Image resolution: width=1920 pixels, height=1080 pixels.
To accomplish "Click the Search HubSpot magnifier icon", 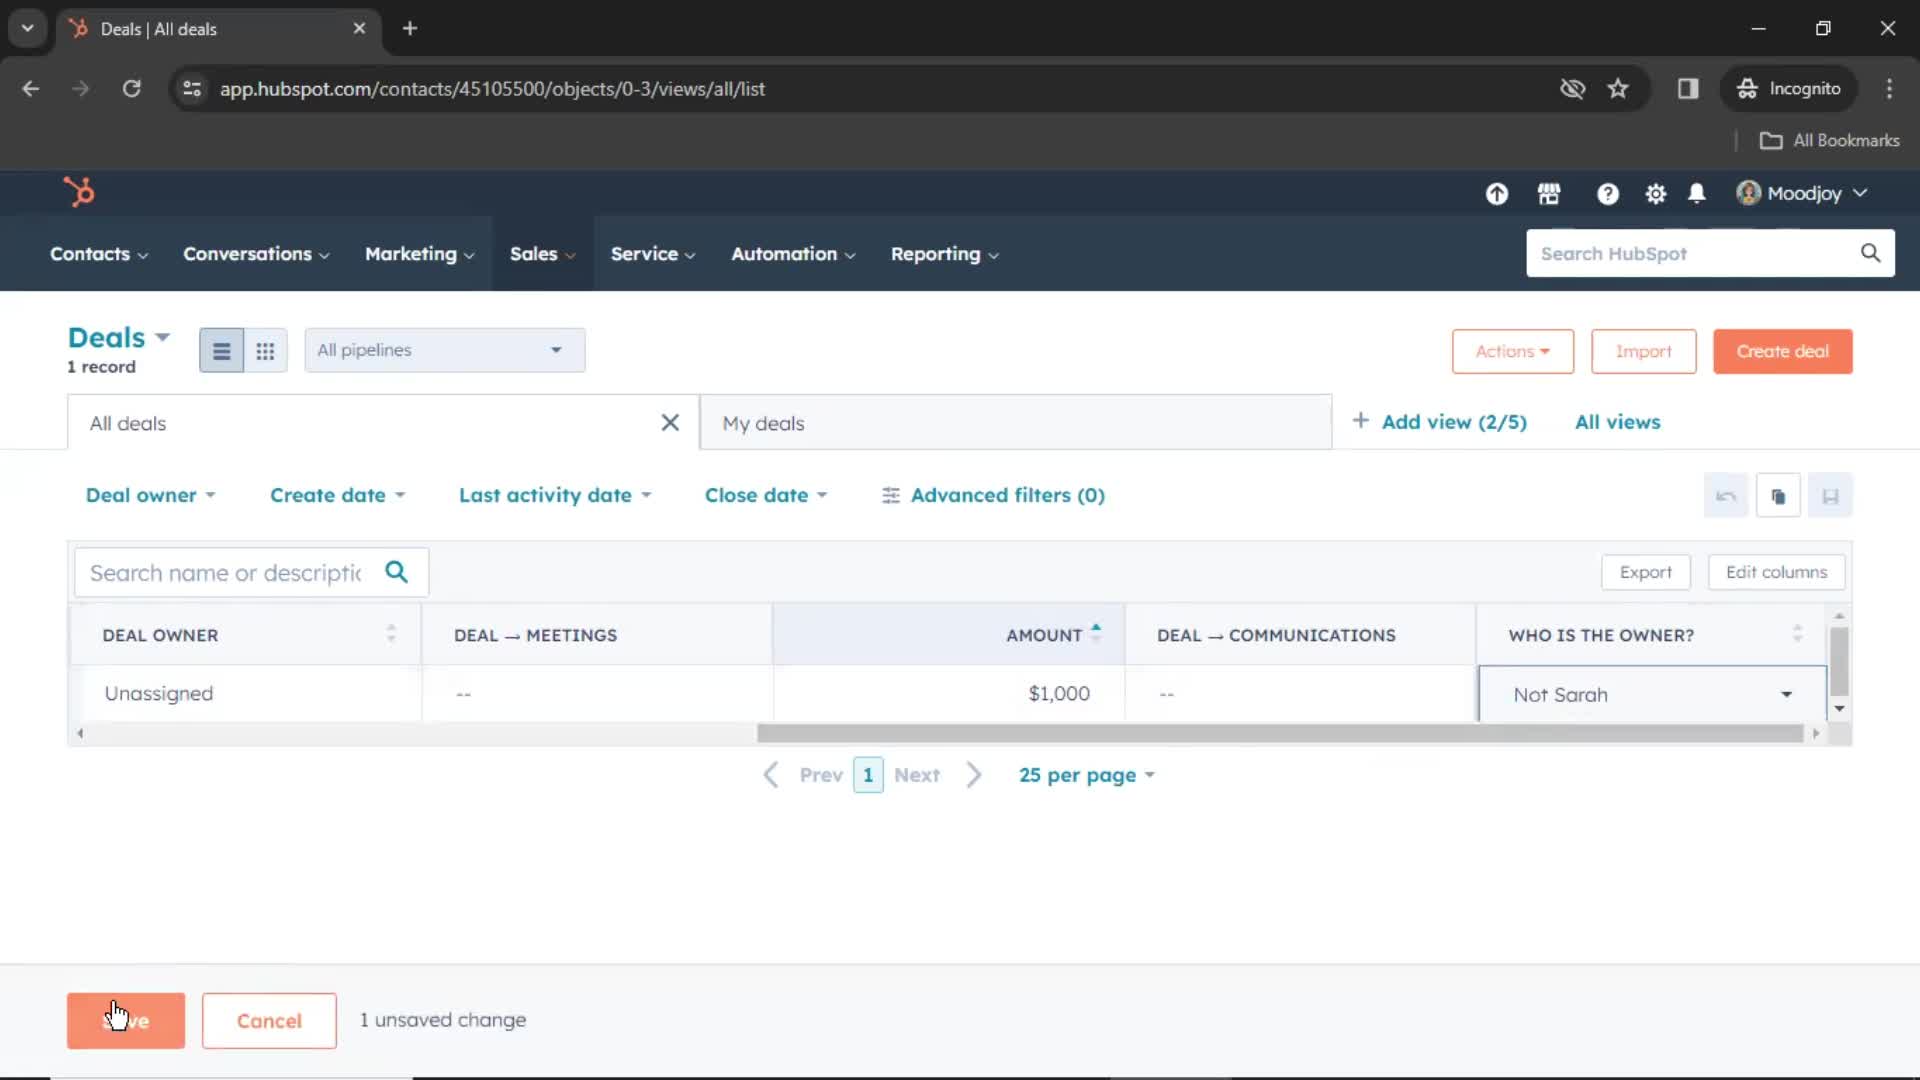I will tap(1870, 253).
